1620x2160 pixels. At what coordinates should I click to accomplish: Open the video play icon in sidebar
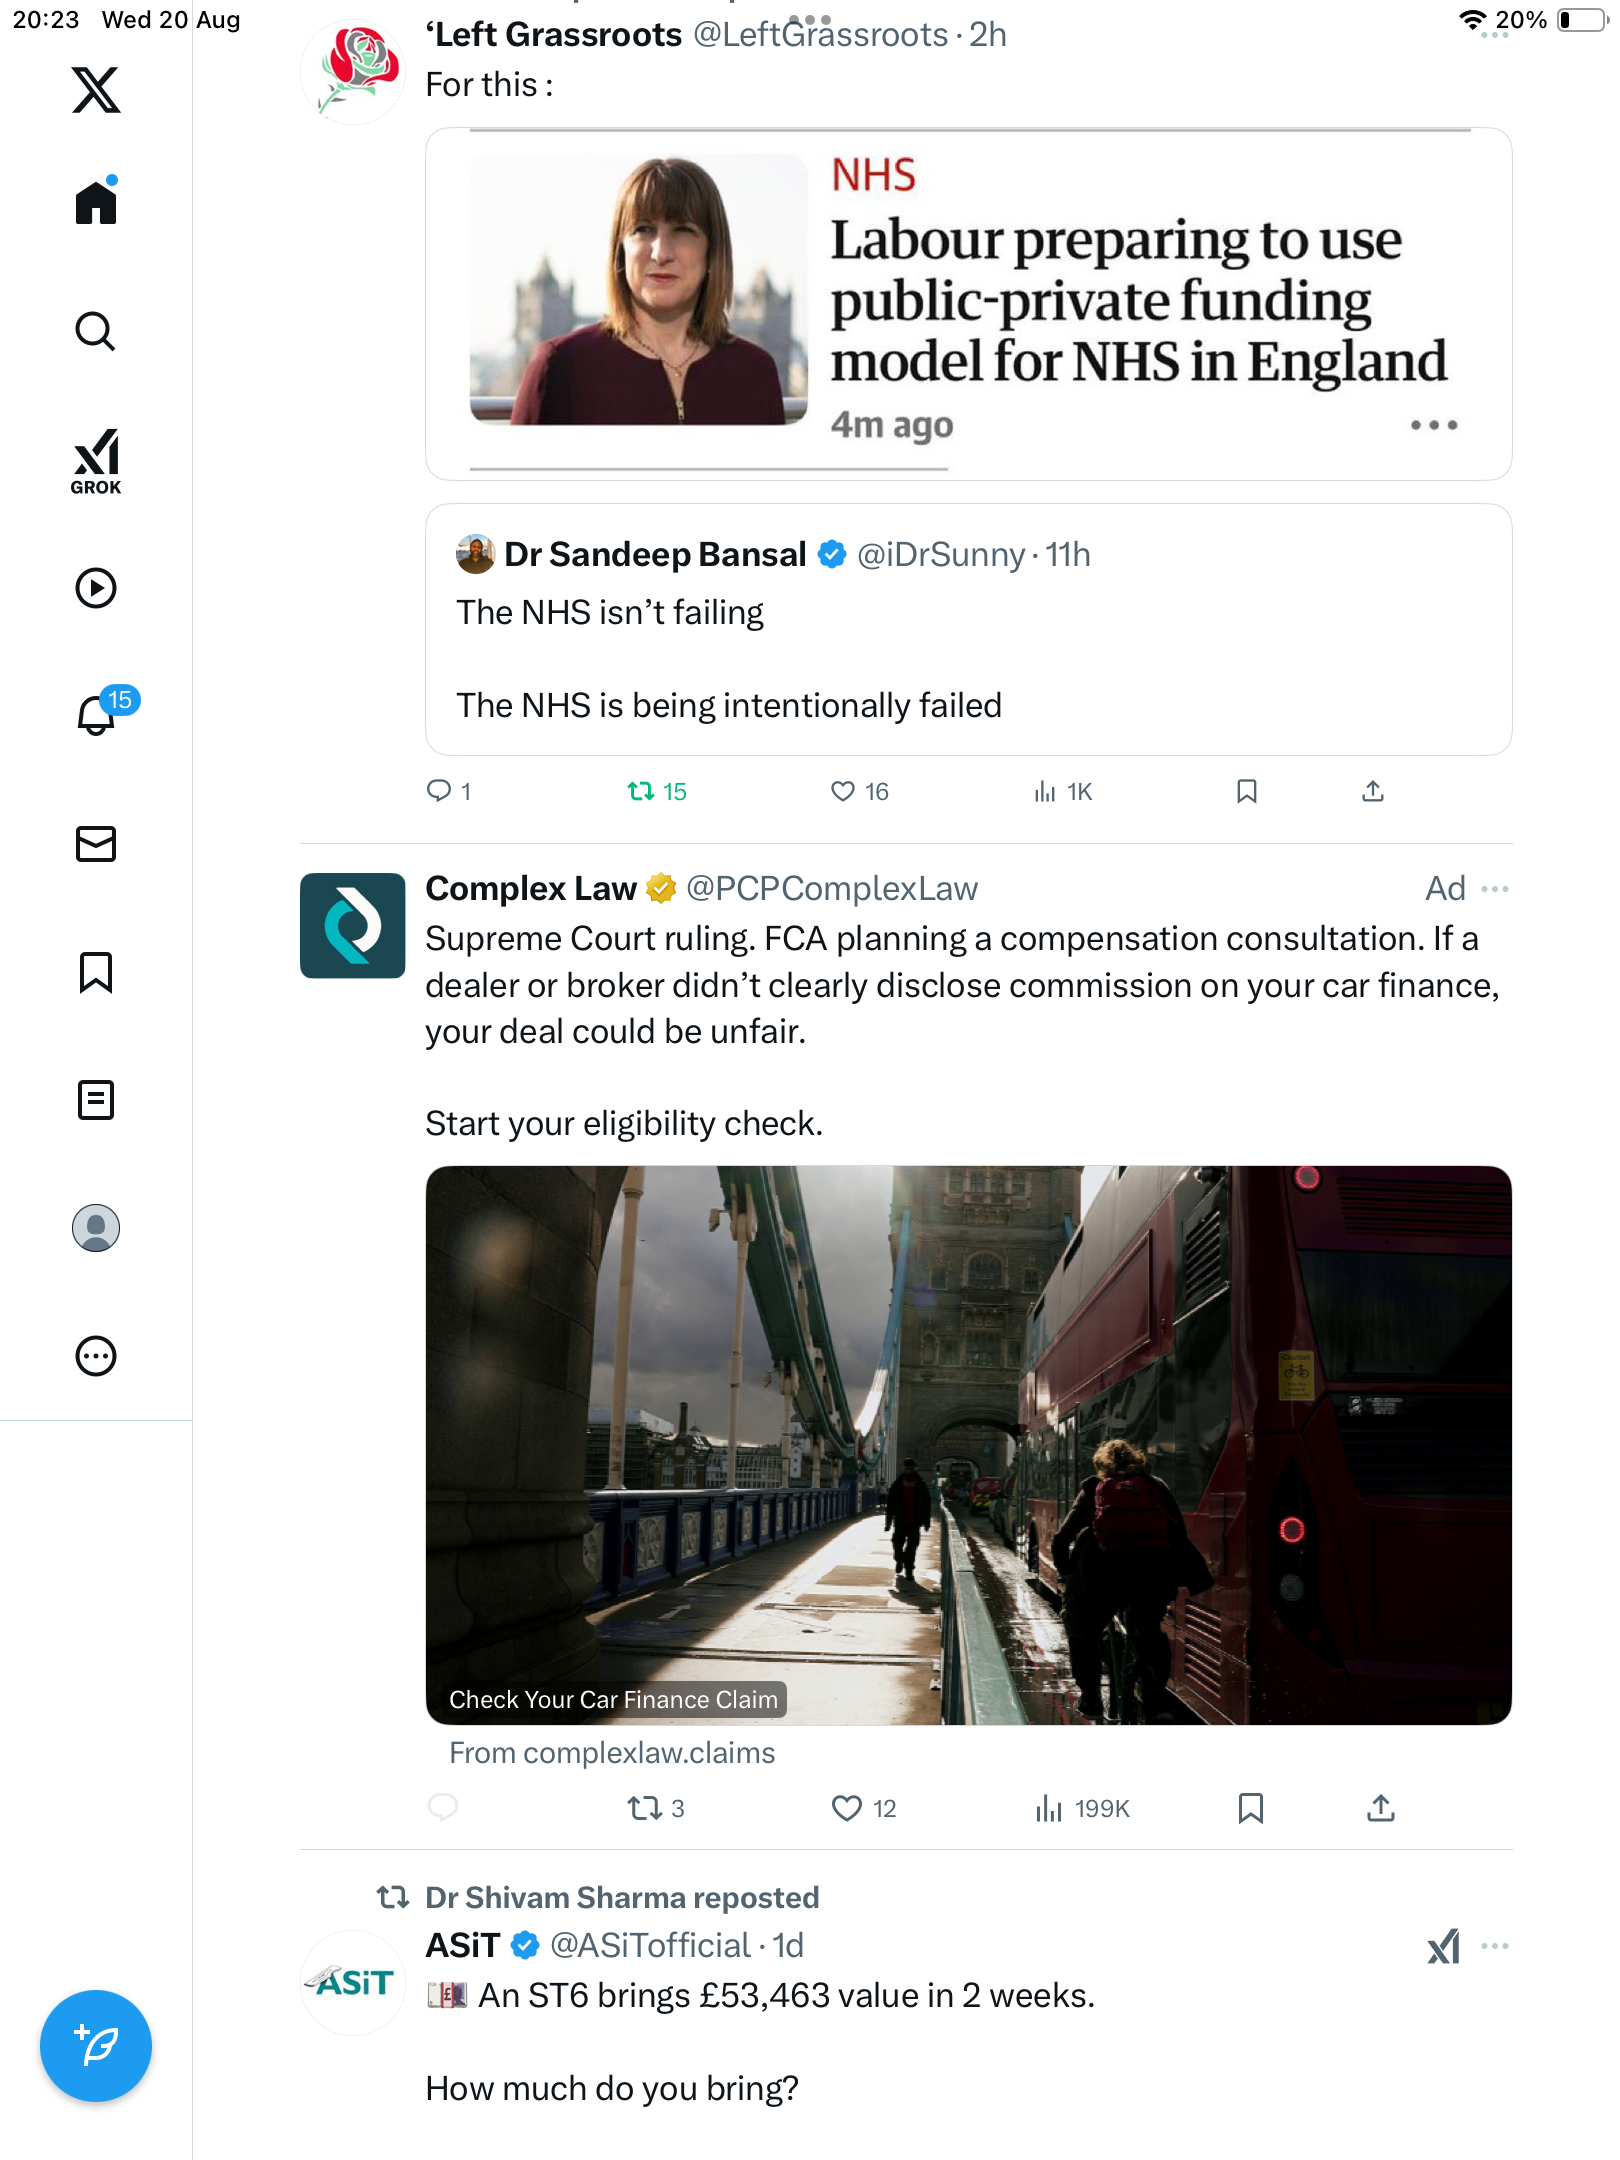96,588
